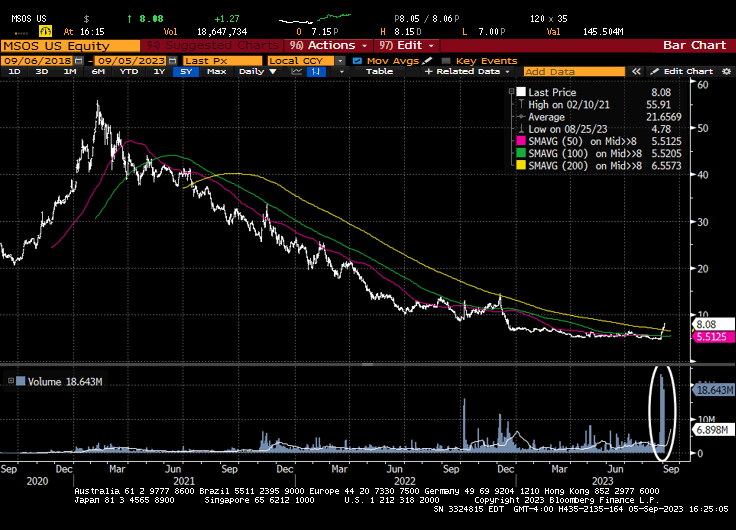Click the double-chevron collapse icon

point(636,71)
